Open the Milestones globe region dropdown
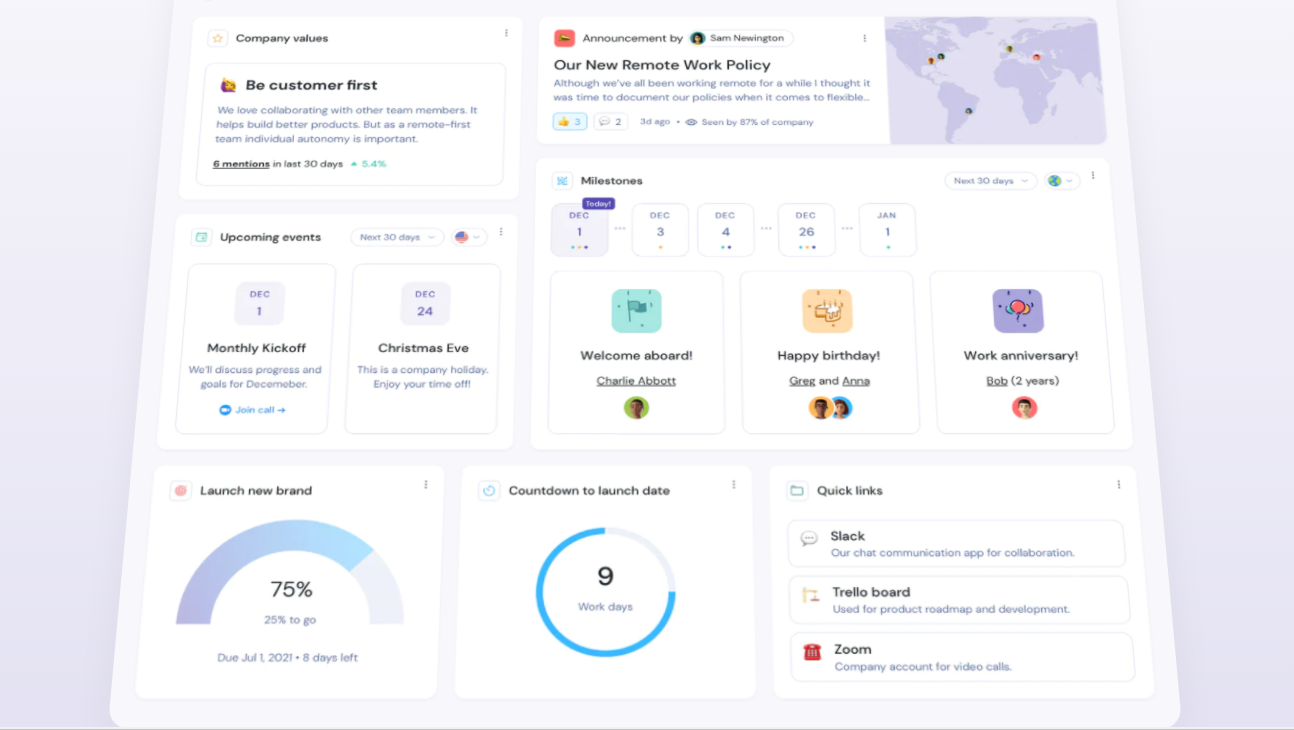The image size is (1294, 730). point(1061,181)
